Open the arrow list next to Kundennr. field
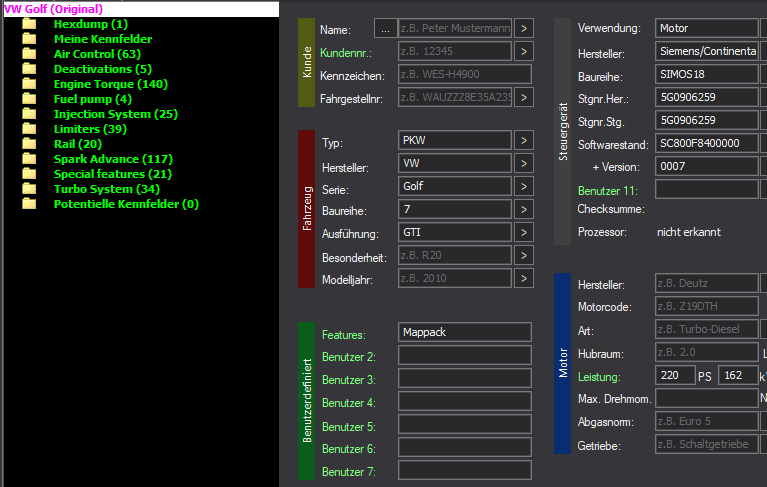The width and height of the screenshot is (767, 487). [x=524, y=51]
